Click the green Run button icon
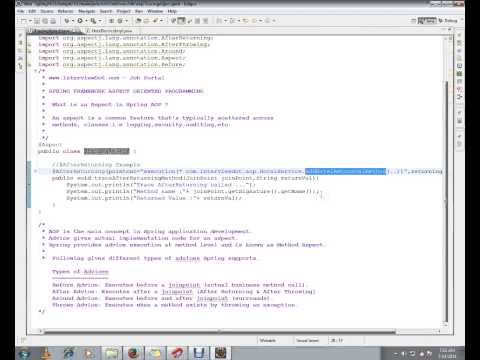The height and width of the screenshot is (360, 480). (80, 21)
